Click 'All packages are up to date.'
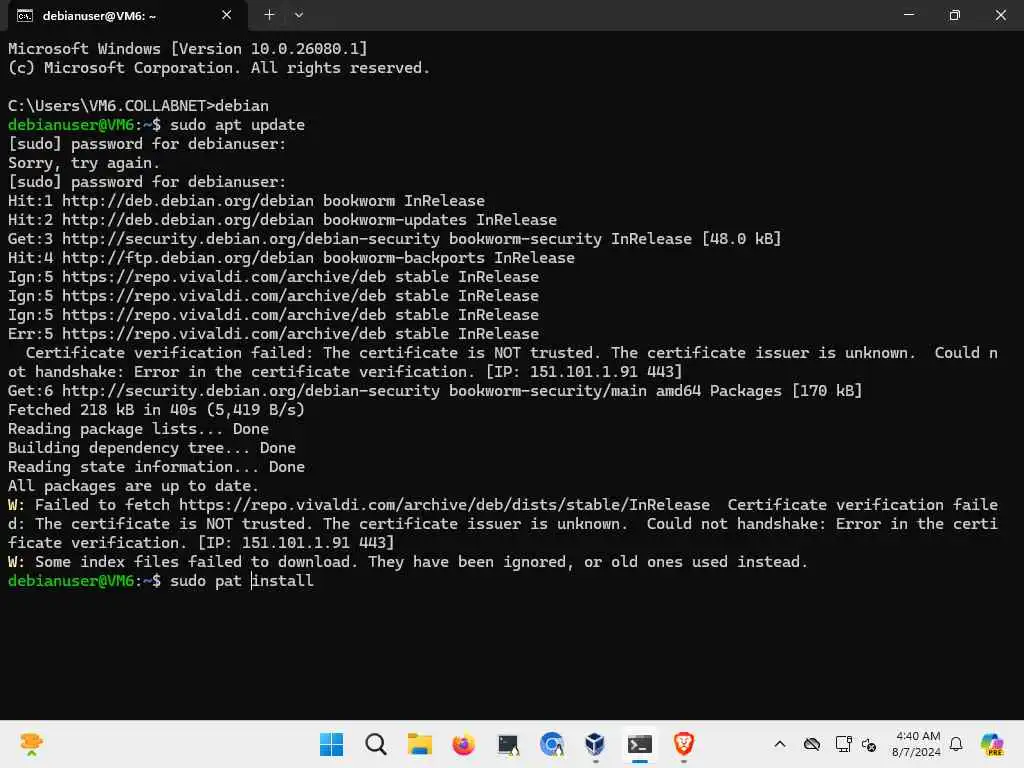The height and width of the screenshot is (768, 1024). [x=133, y=485]
